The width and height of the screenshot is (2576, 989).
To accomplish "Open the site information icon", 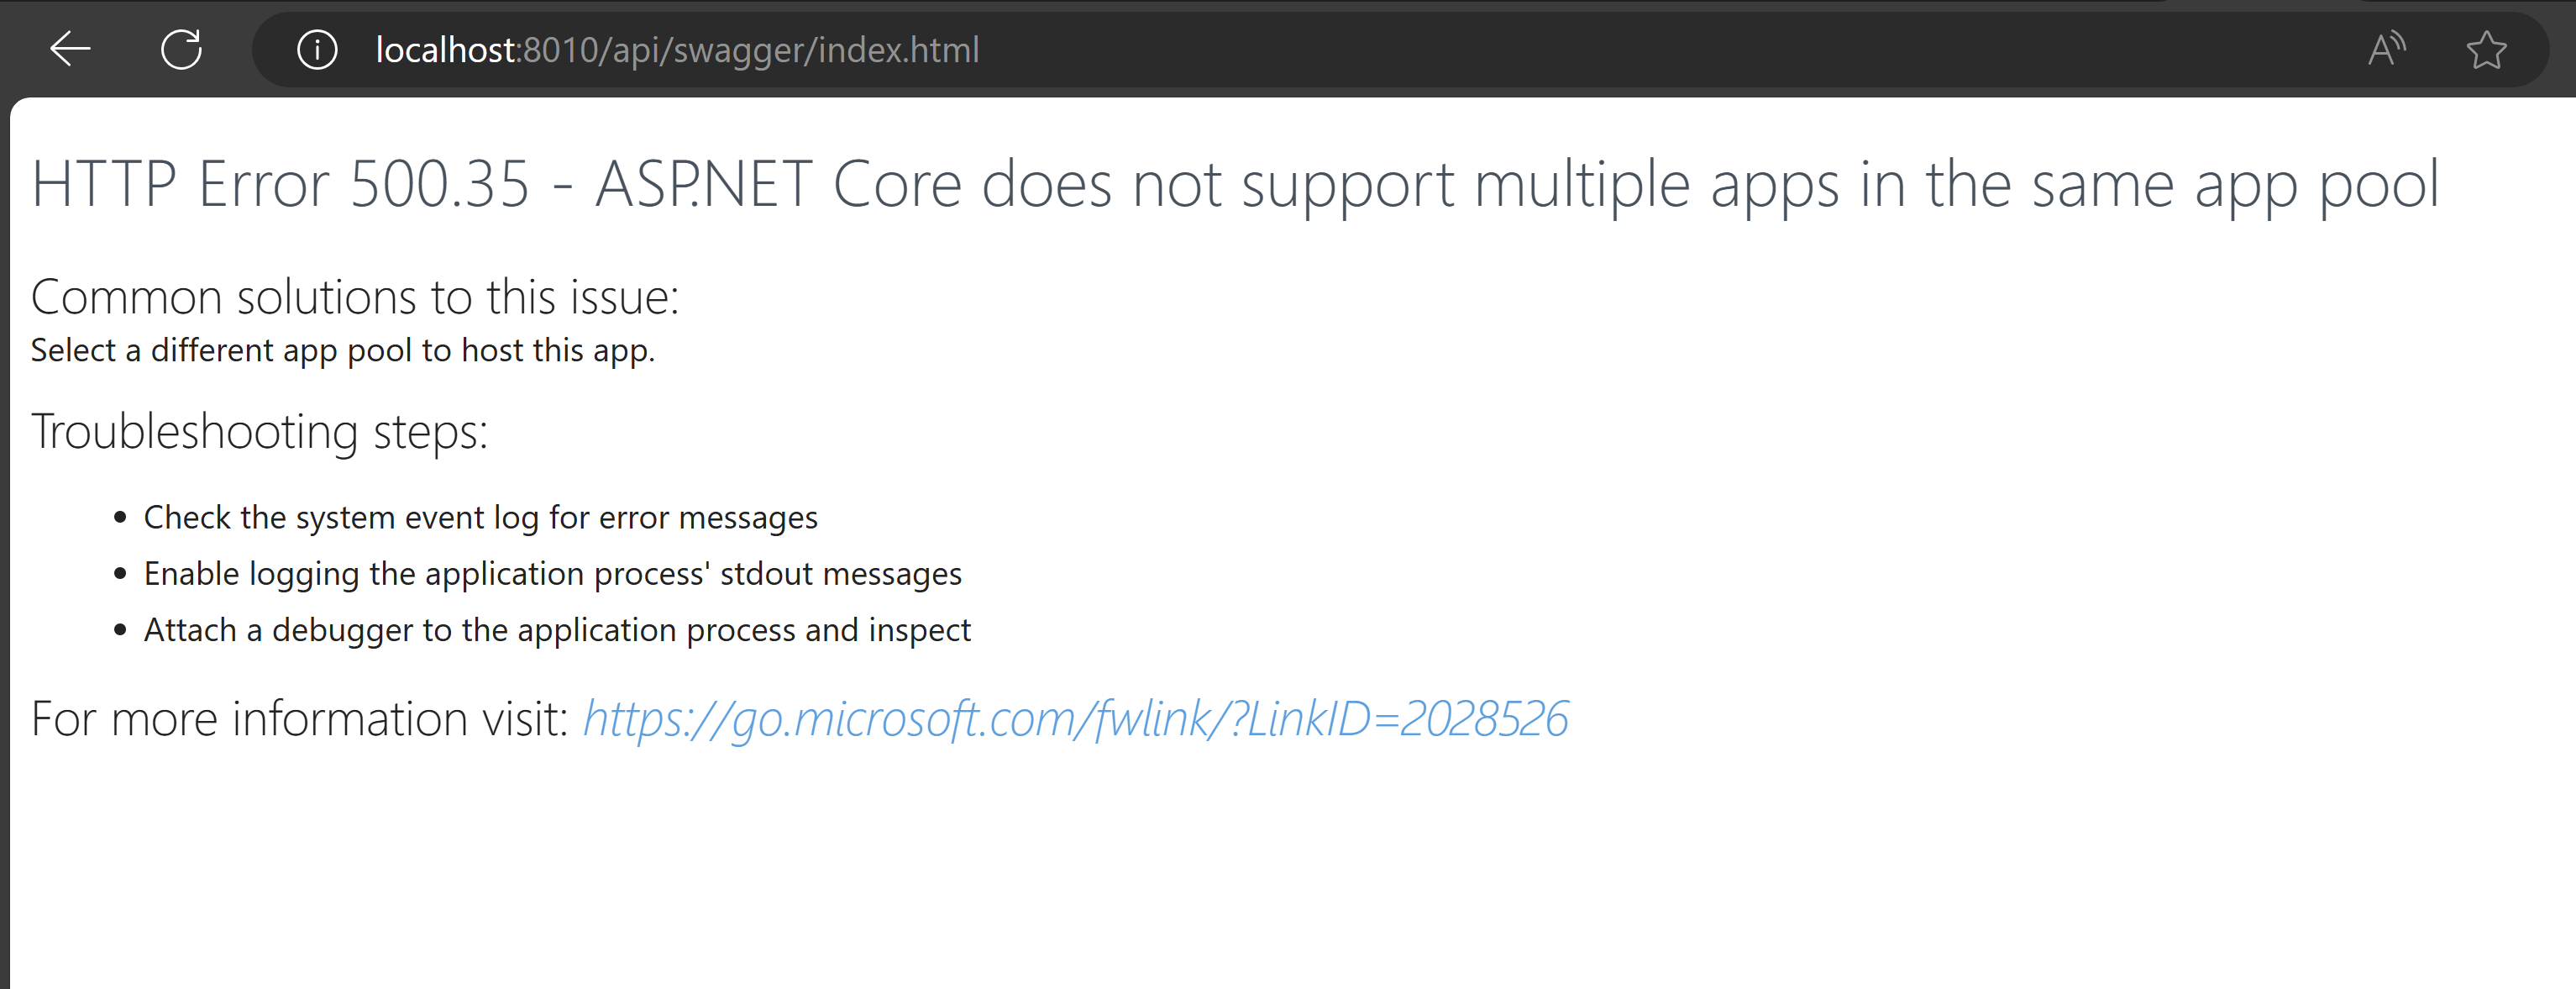I will pos(317,49).
